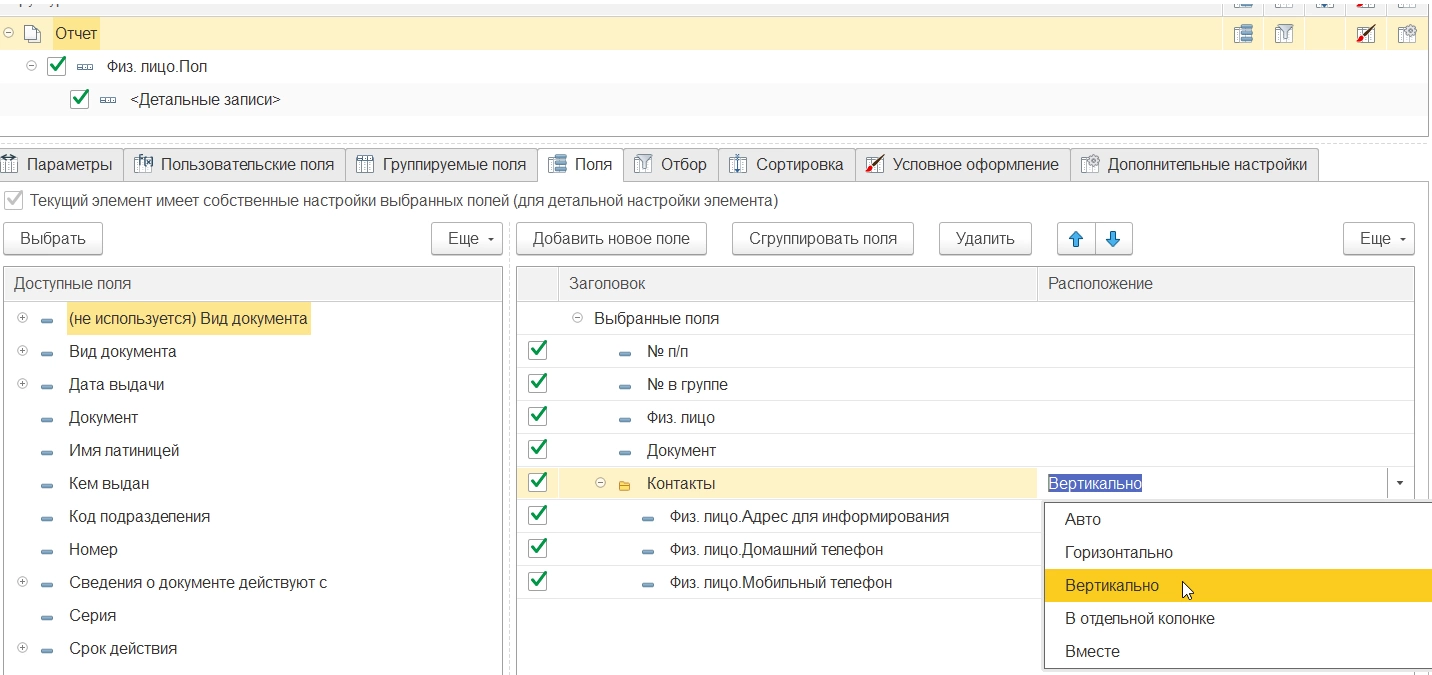The width and height of the screenshot is (1432, 675).
Task: Click the document icon beside Отчет
Action: 33,34
